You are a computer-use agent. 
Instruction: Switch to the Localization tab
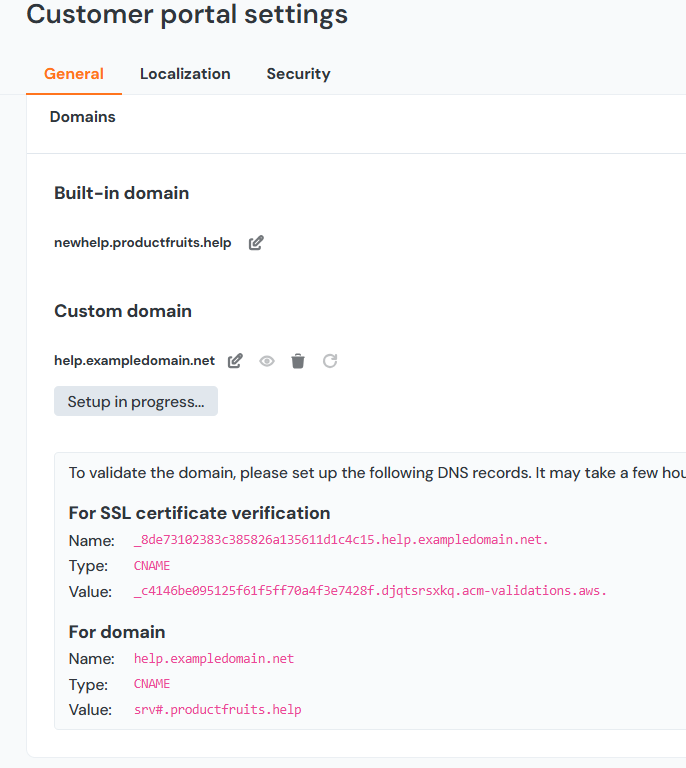(185, 74)
